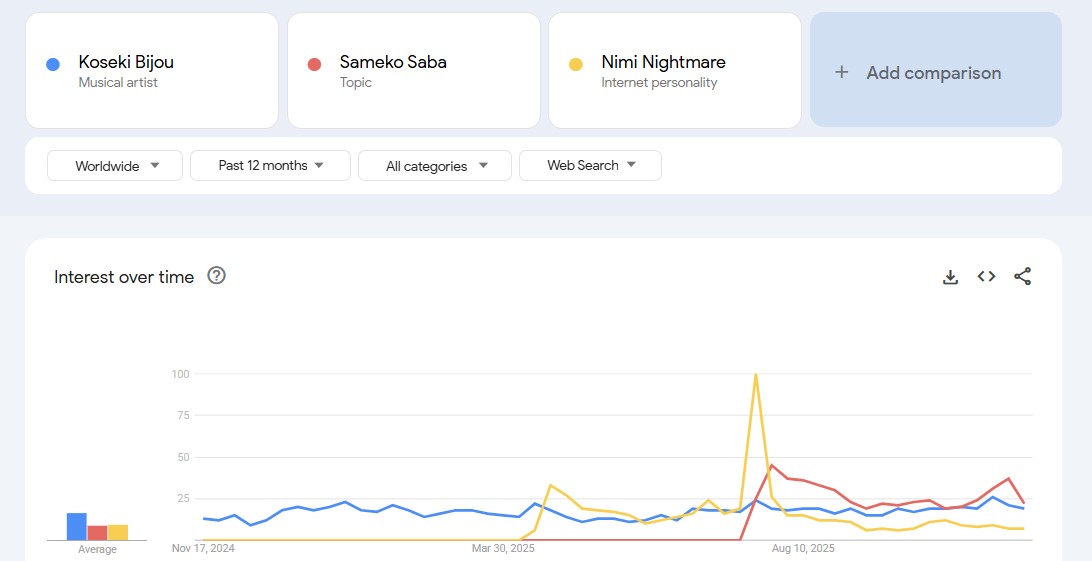Expand the Web Search type dropdown
Screen dimensions: 1092x561
pyautogui.click(x=590, y=166)
